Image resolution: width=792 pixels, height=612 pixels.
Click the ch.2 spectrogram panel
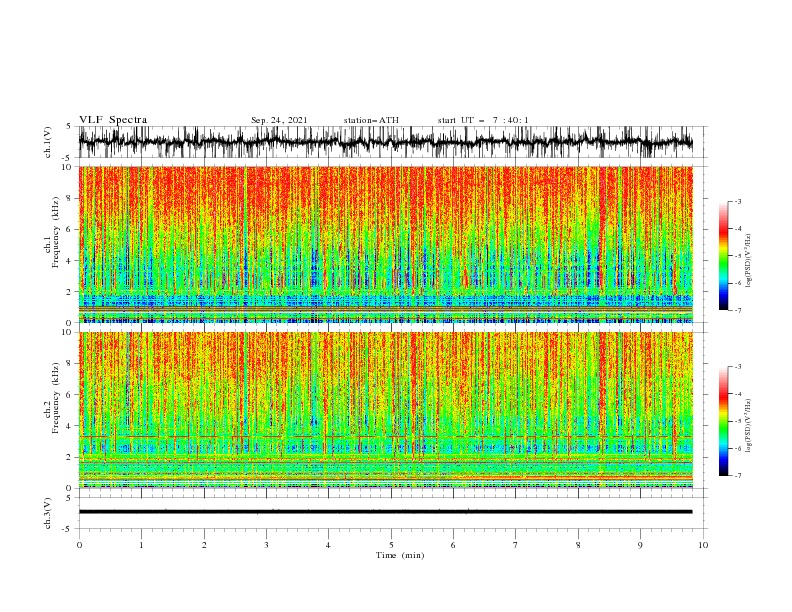386,410
